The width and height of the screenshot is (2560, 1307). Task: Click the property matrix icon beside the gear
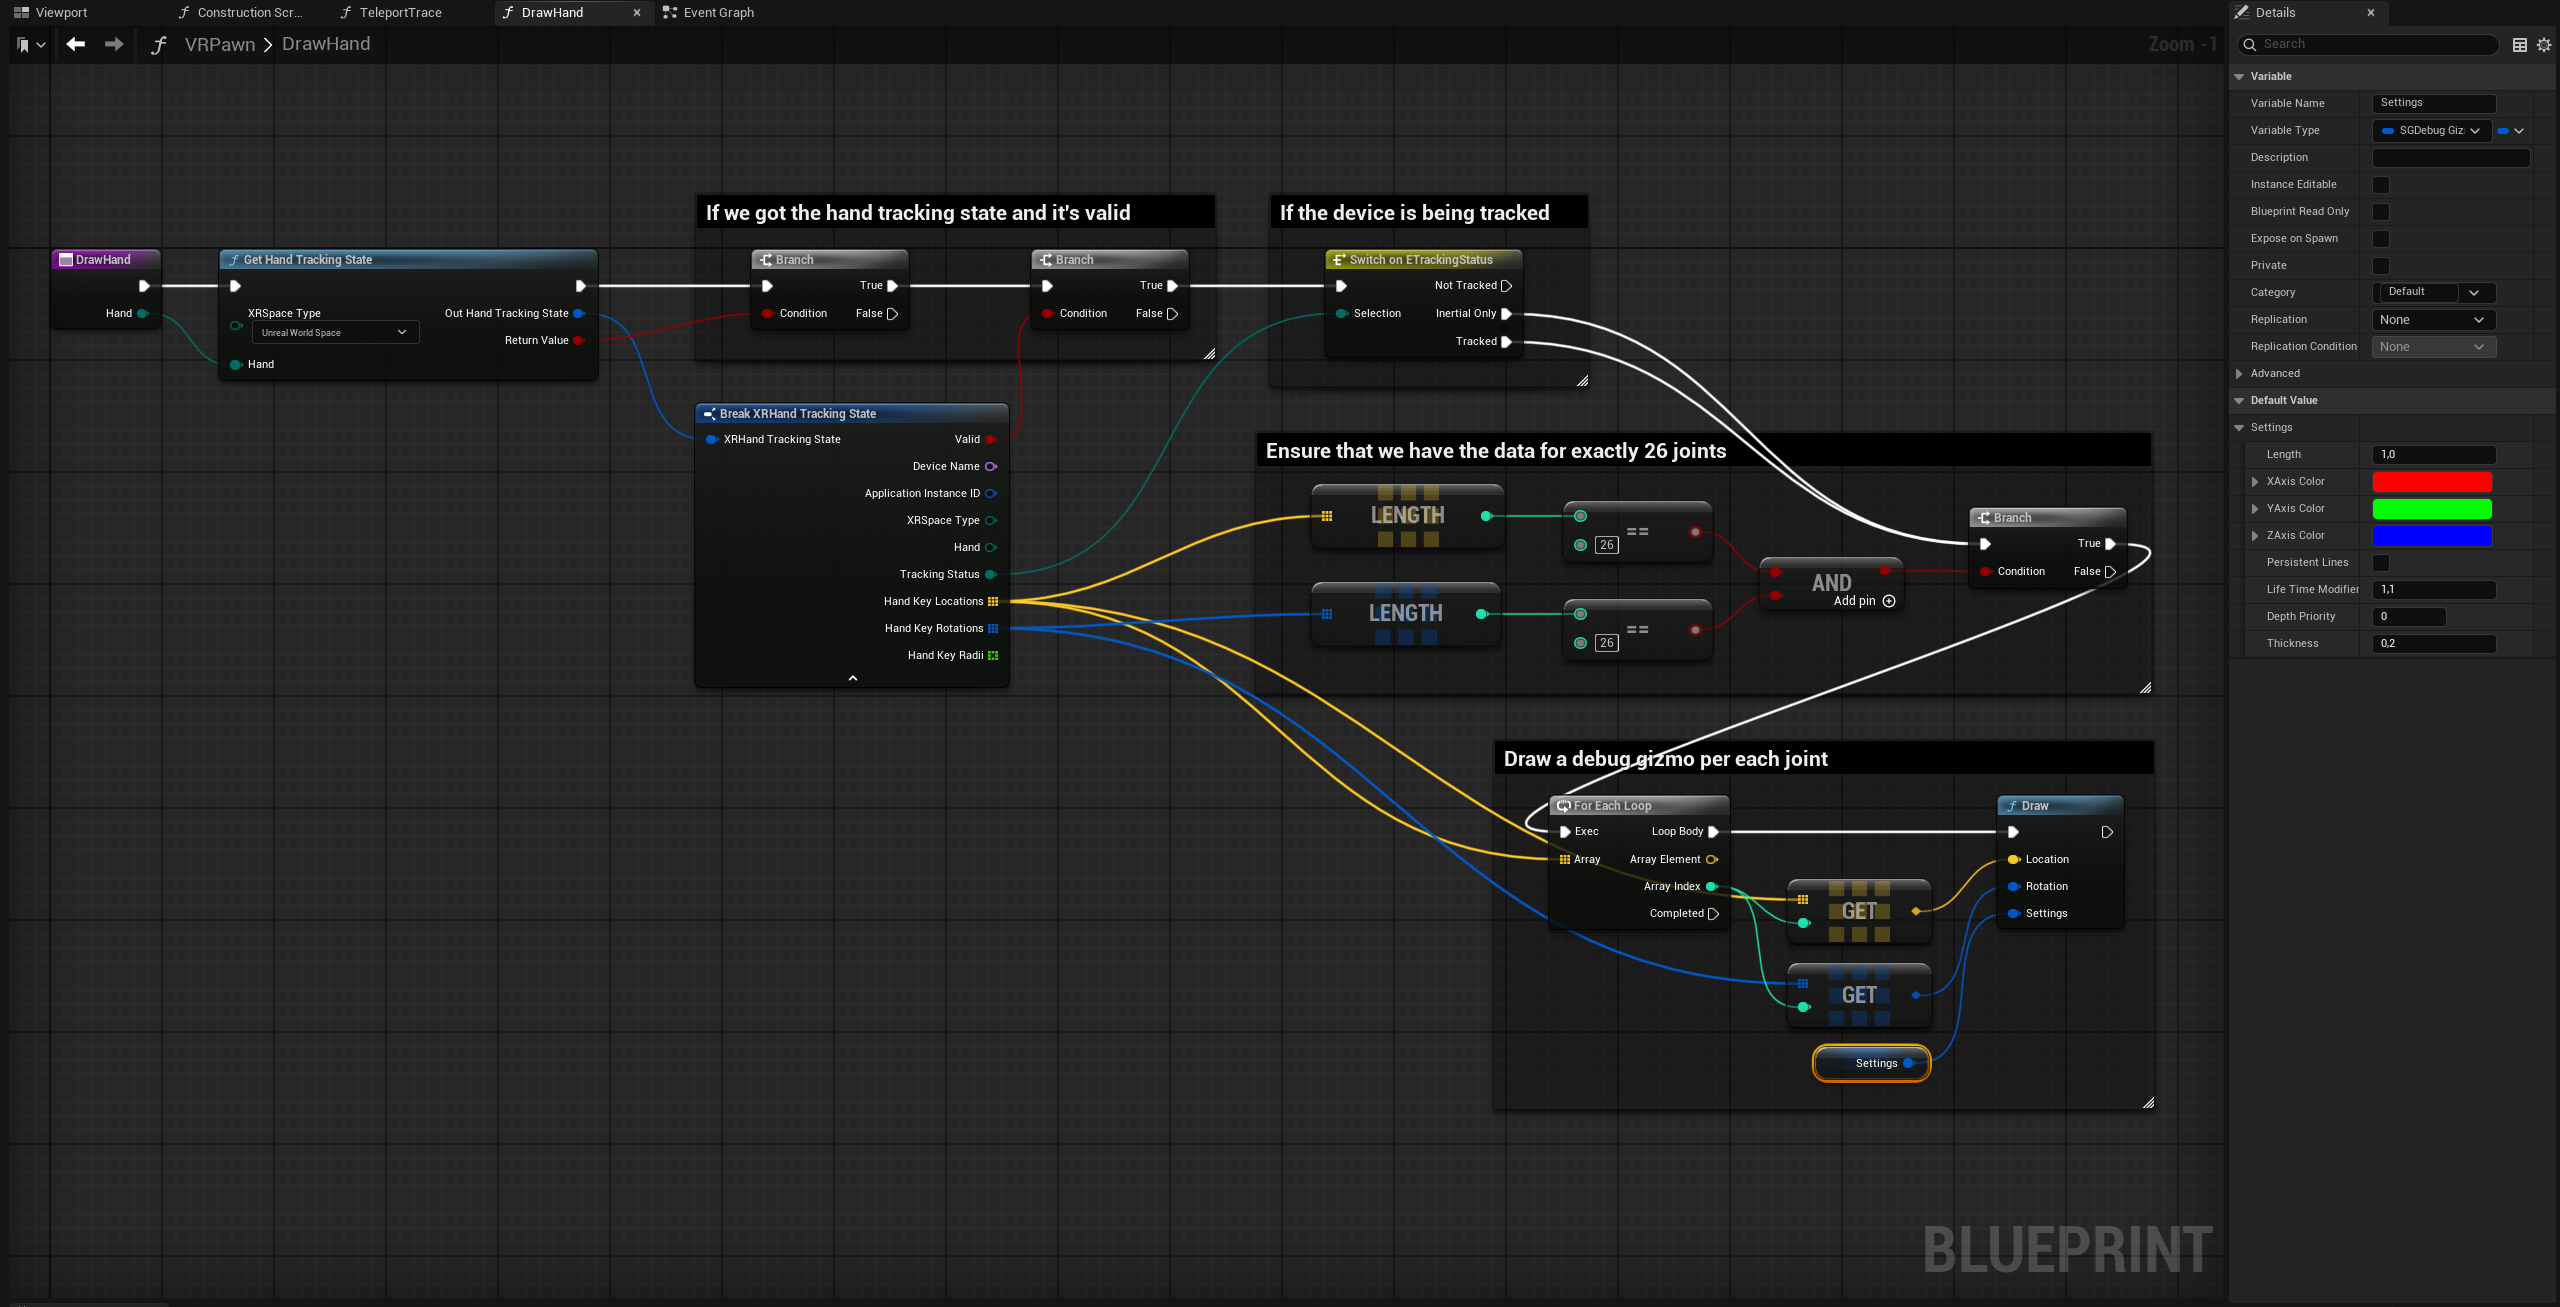click(x=2519, y=44)
